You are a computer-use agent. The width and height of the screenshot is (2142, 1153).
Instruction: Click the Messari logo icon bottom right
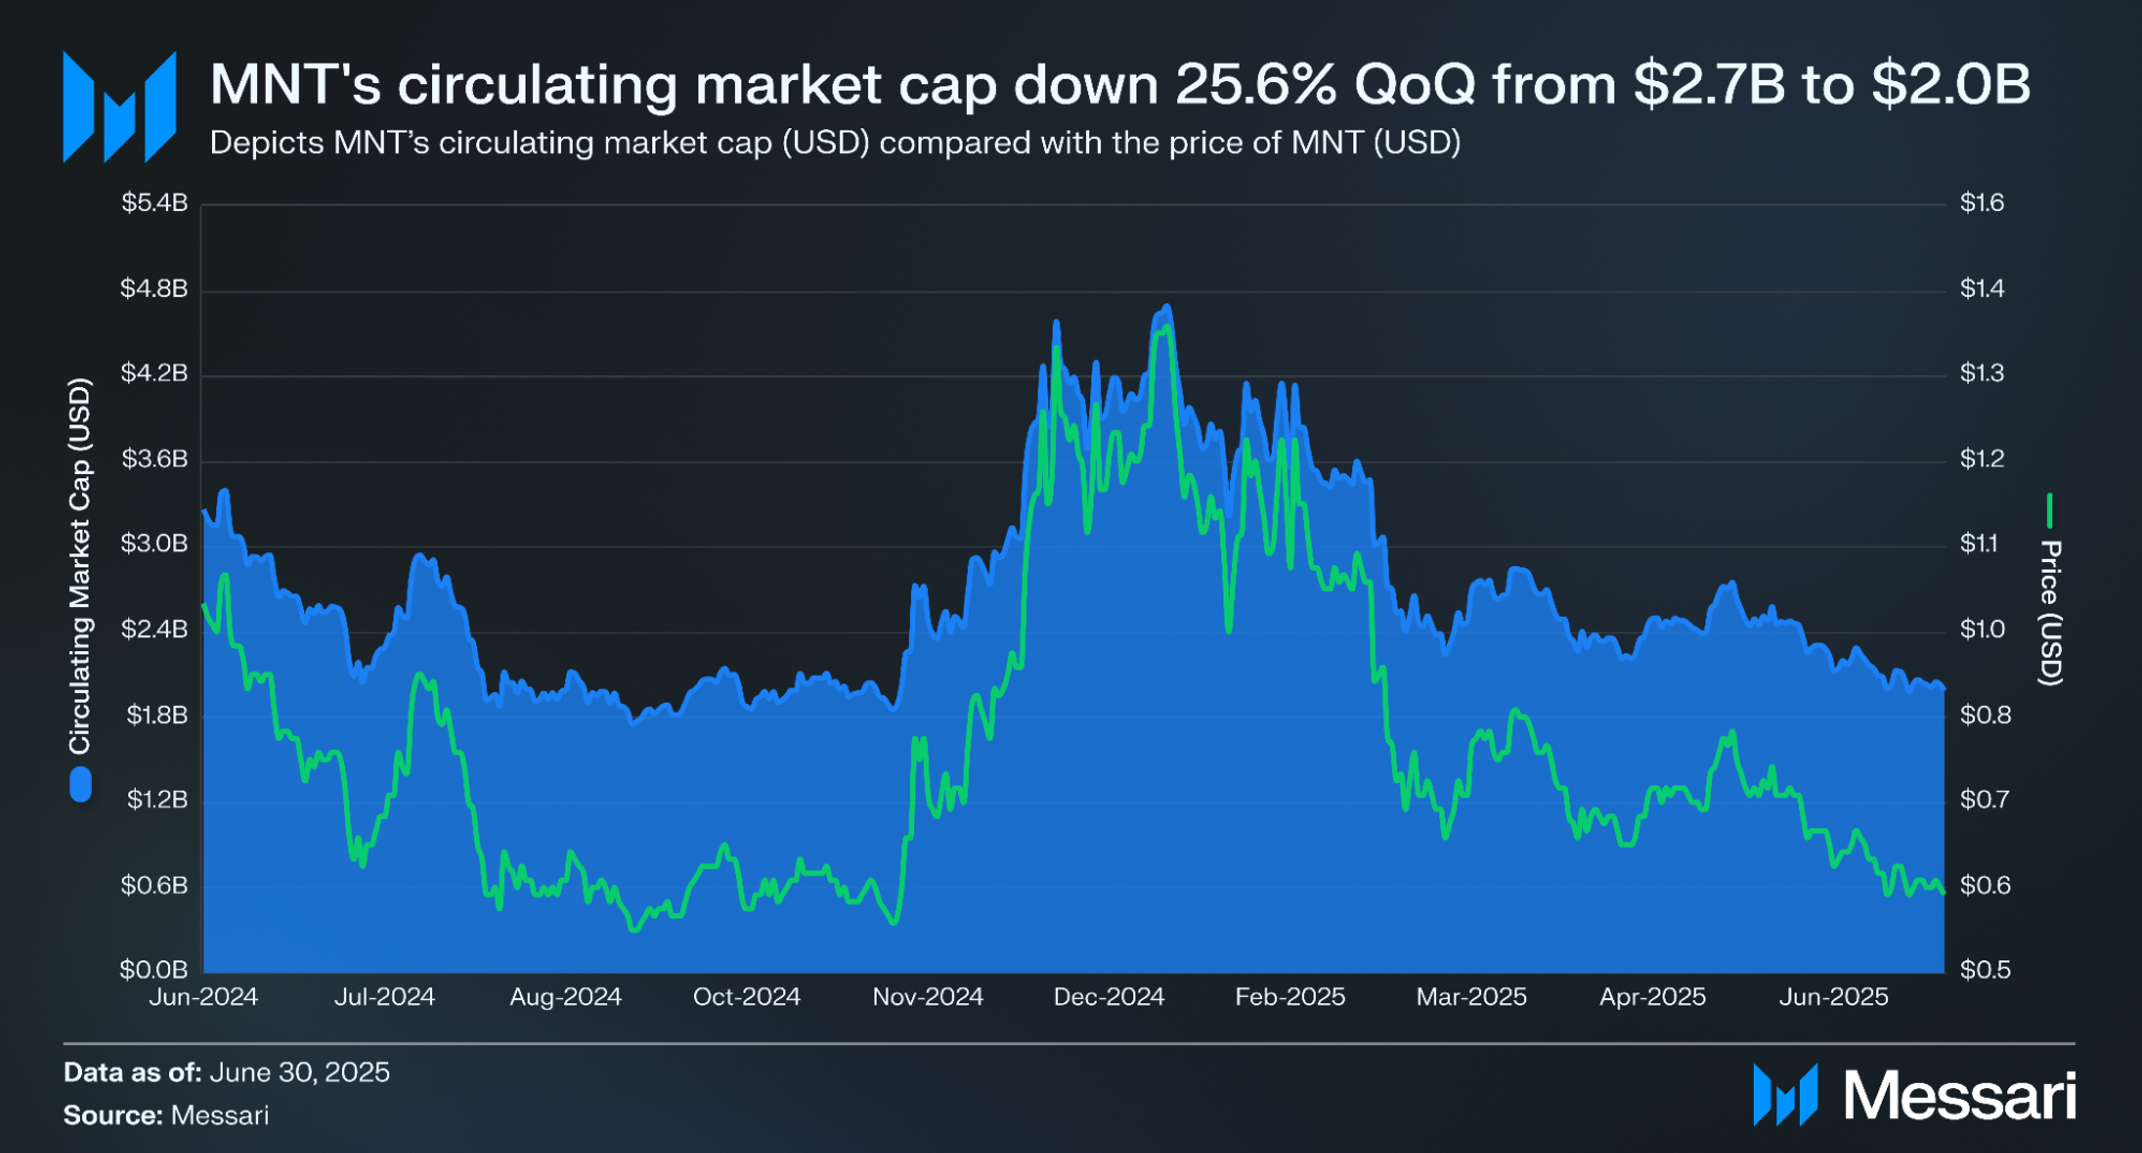point(1785,1094)
